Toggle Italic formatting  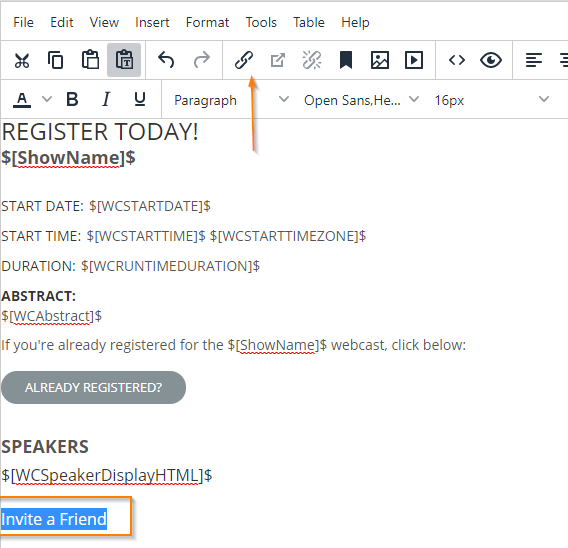106,99
